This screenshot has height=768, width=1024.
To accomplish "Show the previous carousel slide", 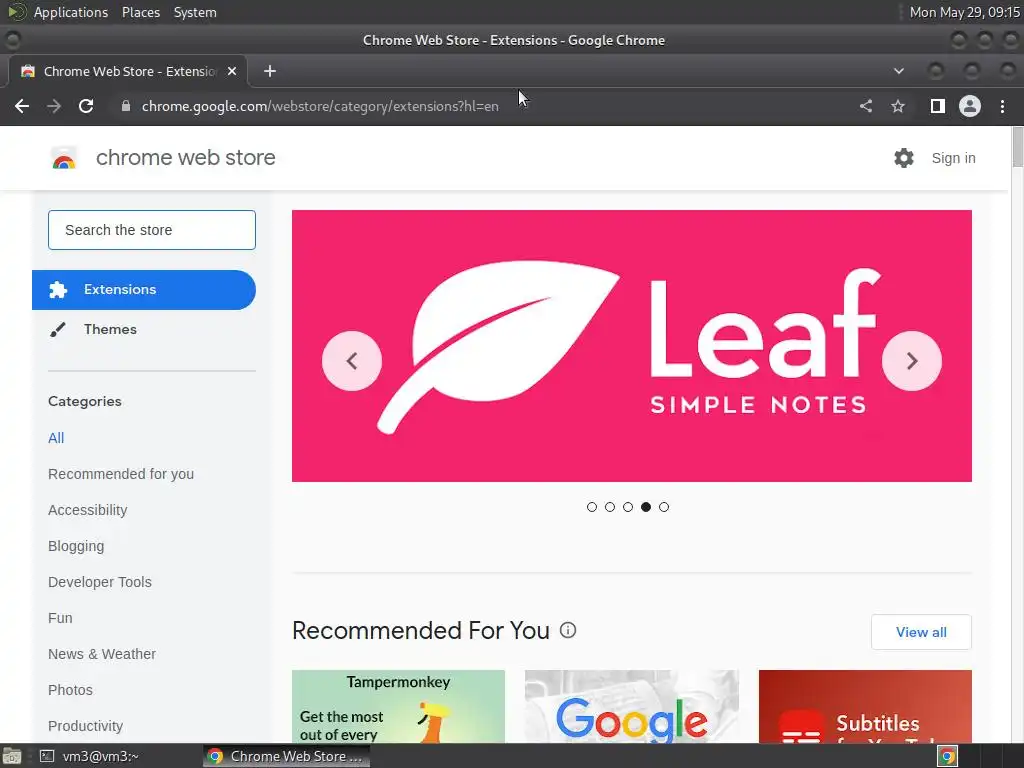I will tap(352, 360).
